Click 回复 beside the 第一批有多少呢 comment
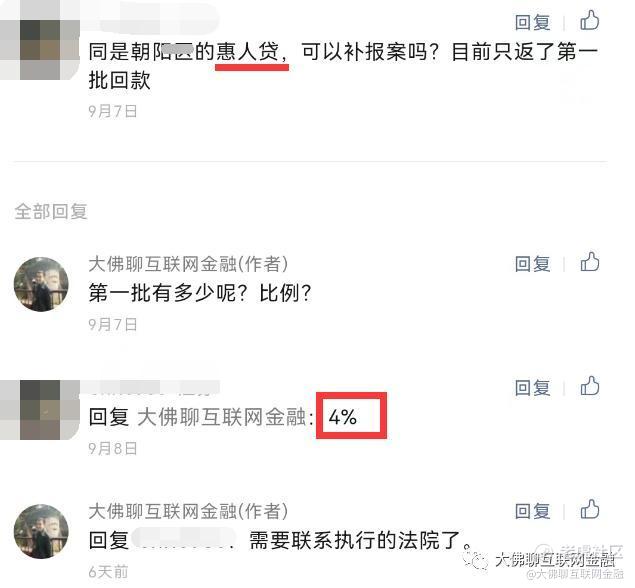 (532, 264)
